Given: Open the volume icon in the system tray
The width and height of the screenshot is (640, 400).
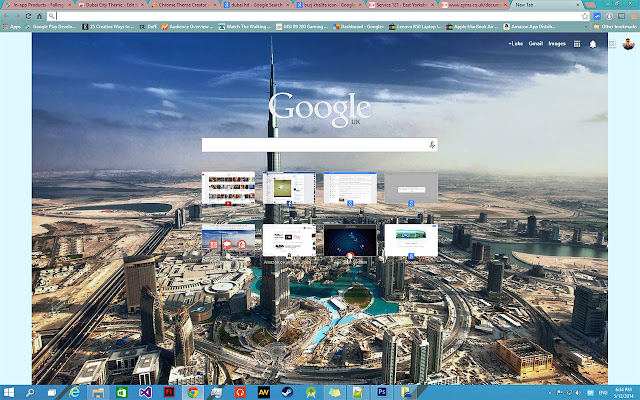Looking at the screenshot, I should coord(578,393).
